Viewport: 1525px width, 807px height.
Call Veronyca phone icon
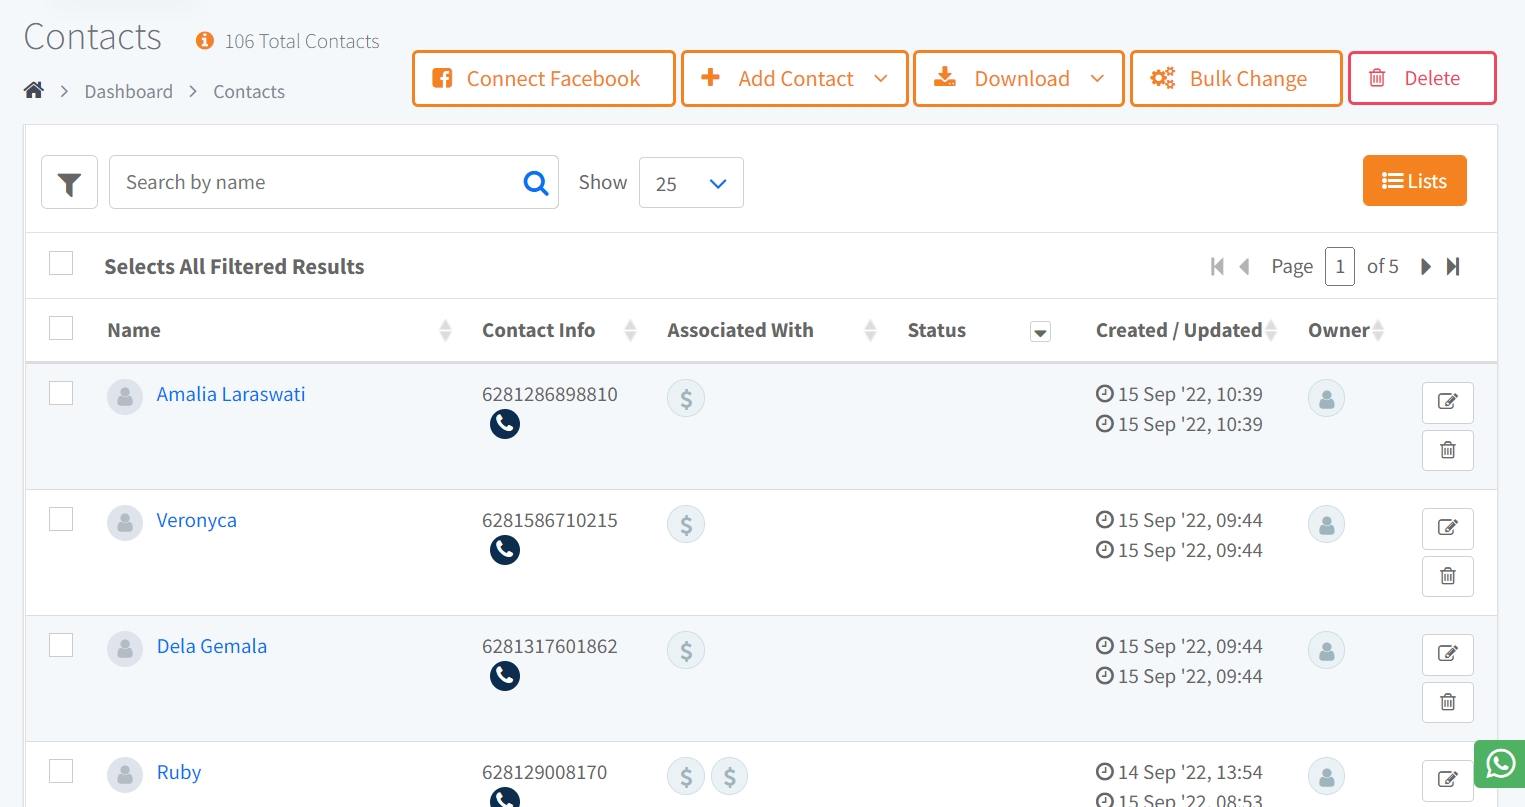[505, 550]
